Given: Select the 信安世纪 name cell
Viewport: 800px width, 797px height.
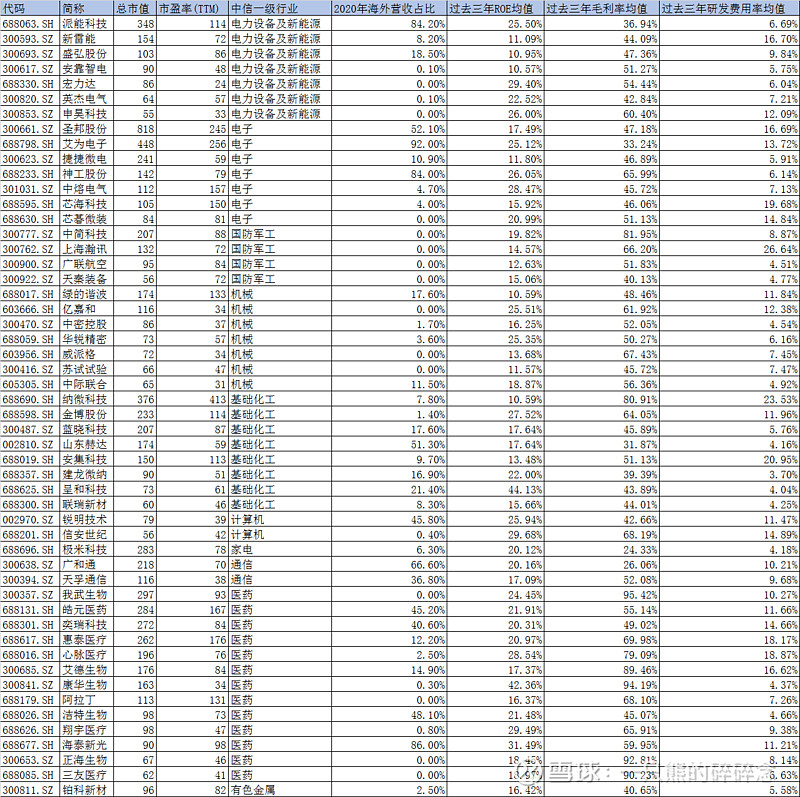Looking at the screenshot, I should coord(85,535).
